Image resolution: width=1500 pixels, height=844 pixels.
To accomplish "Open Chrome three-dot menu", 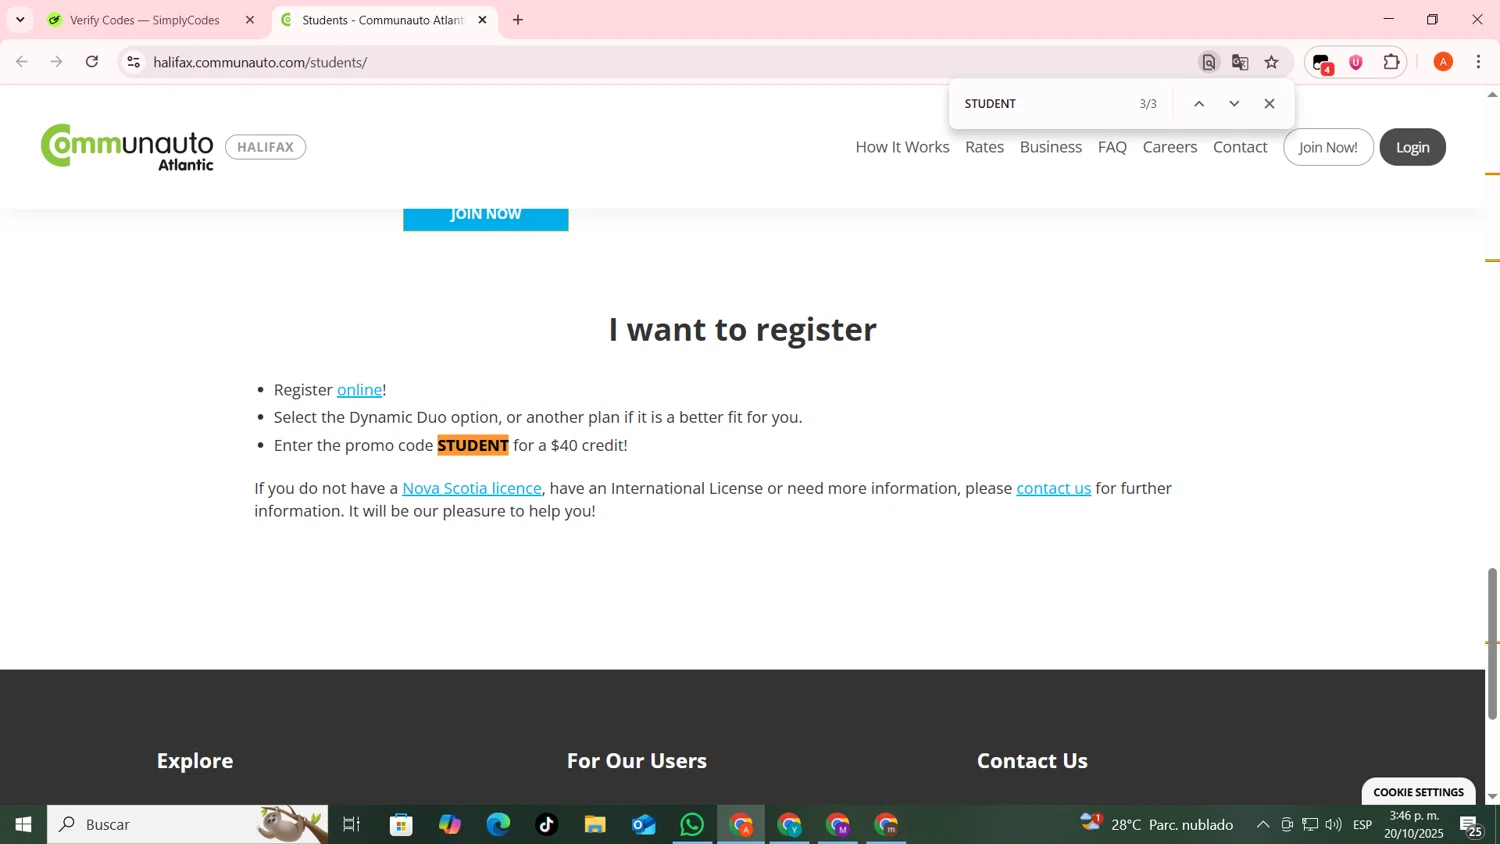I will [1479, 62].
